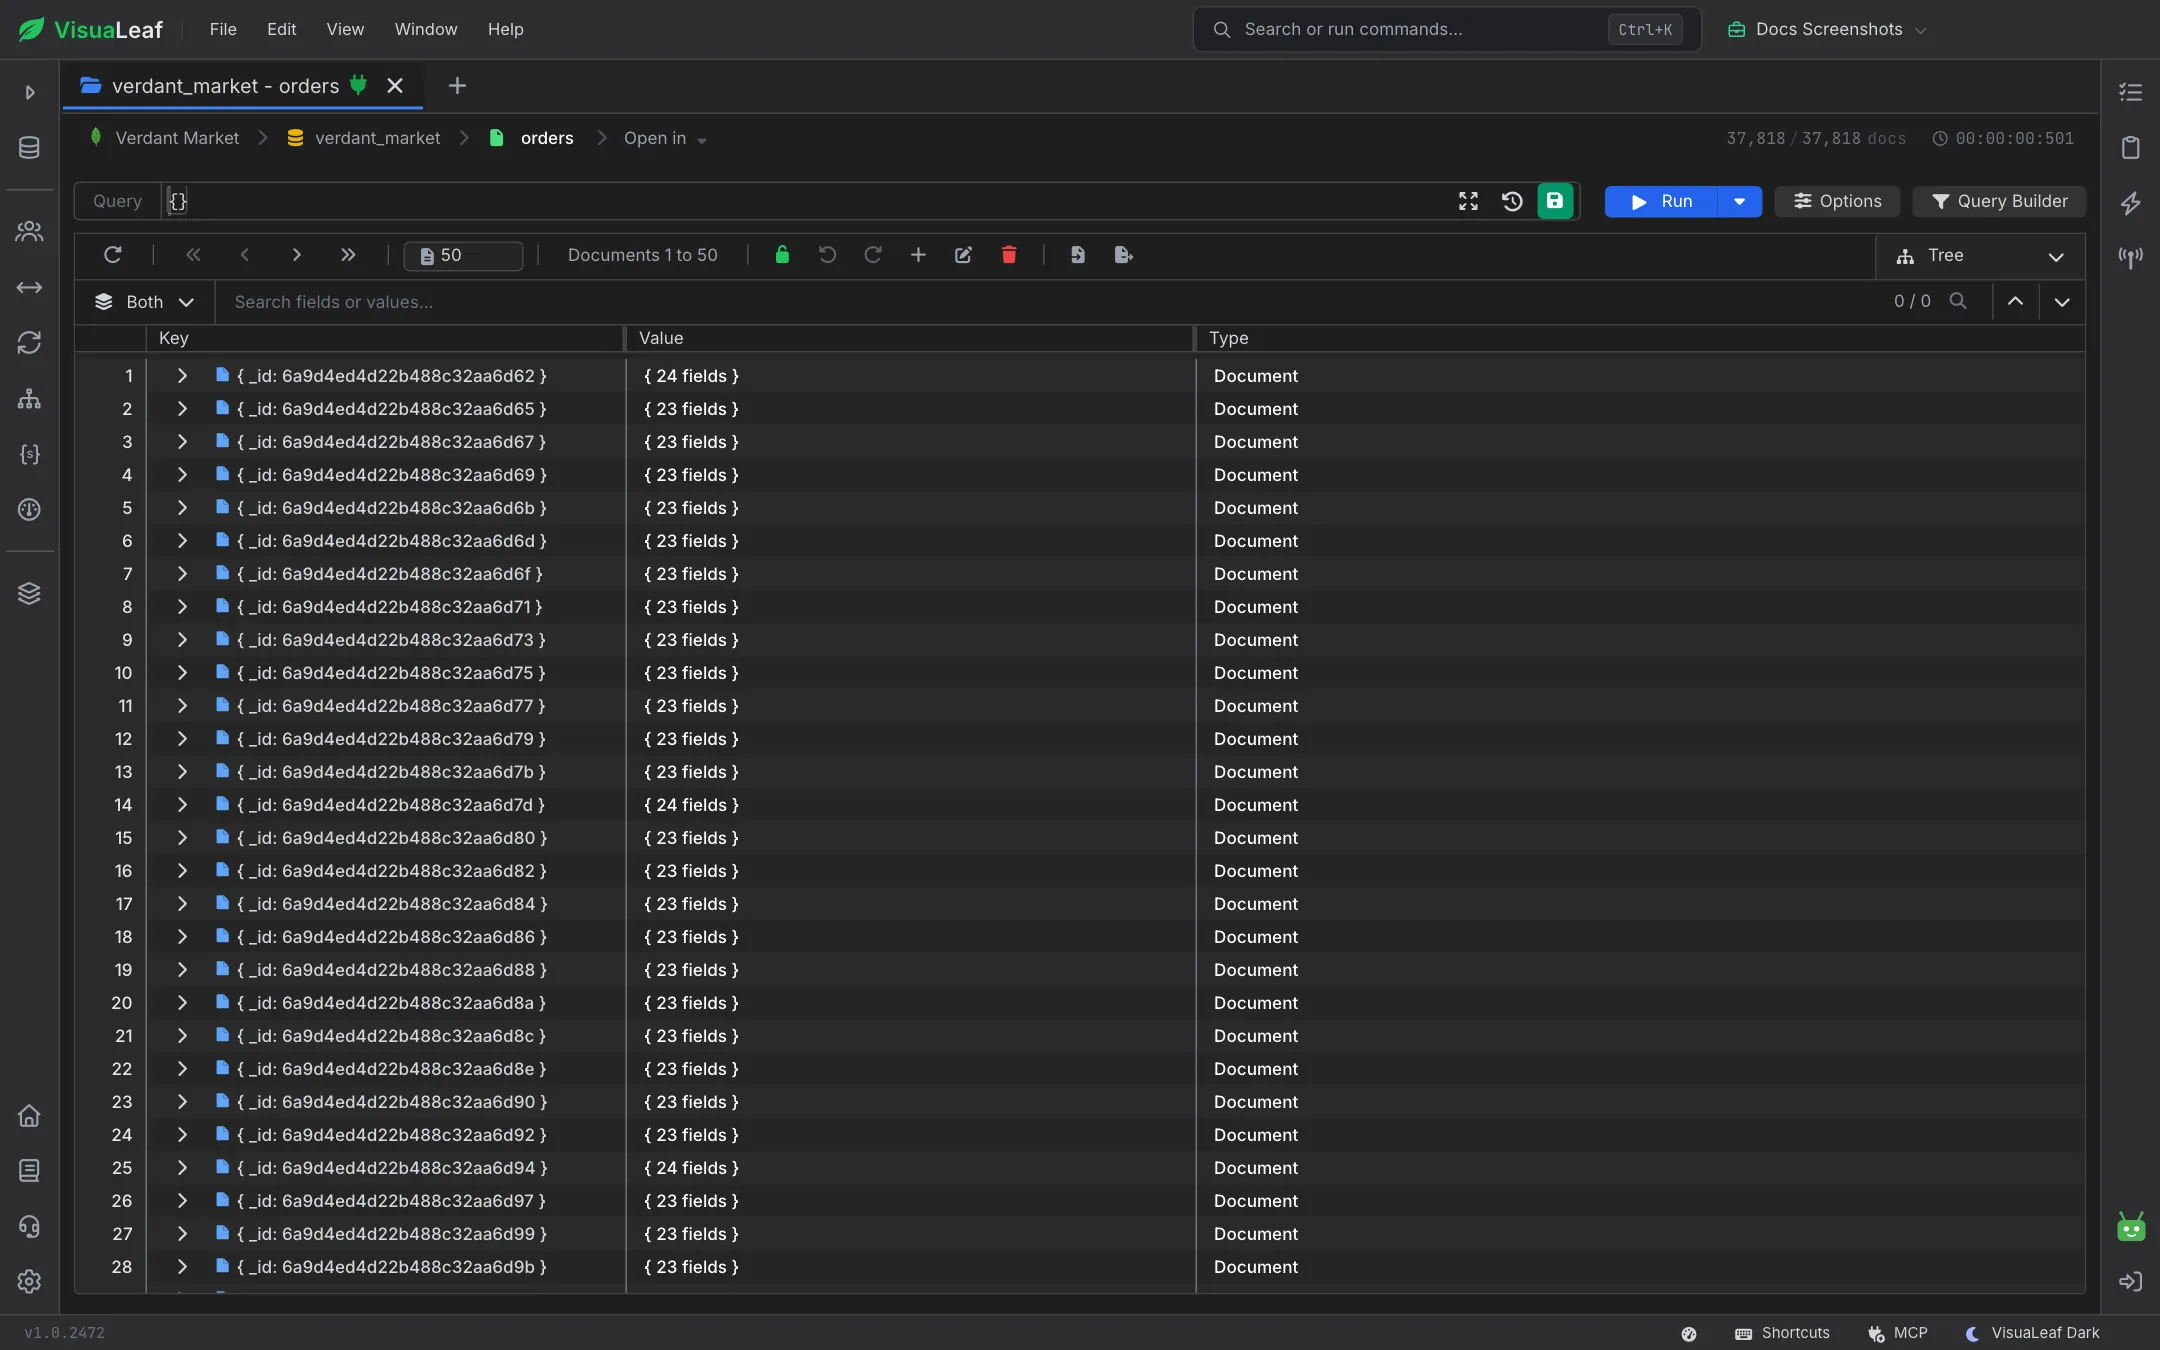Go to the next page of documents
The height and width of the screenshot is (1350, 2160).
[x=296, y=255]
